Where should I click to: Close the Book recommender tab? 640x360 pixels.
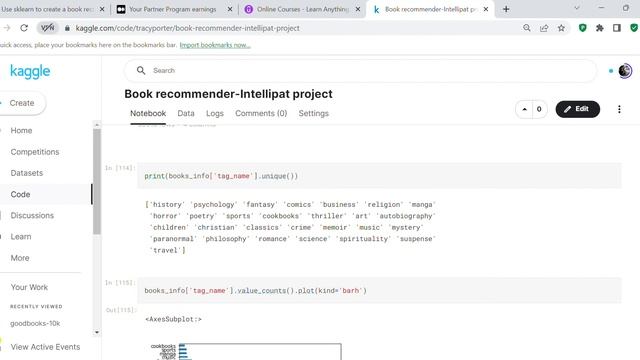click(x=486, y=9)
